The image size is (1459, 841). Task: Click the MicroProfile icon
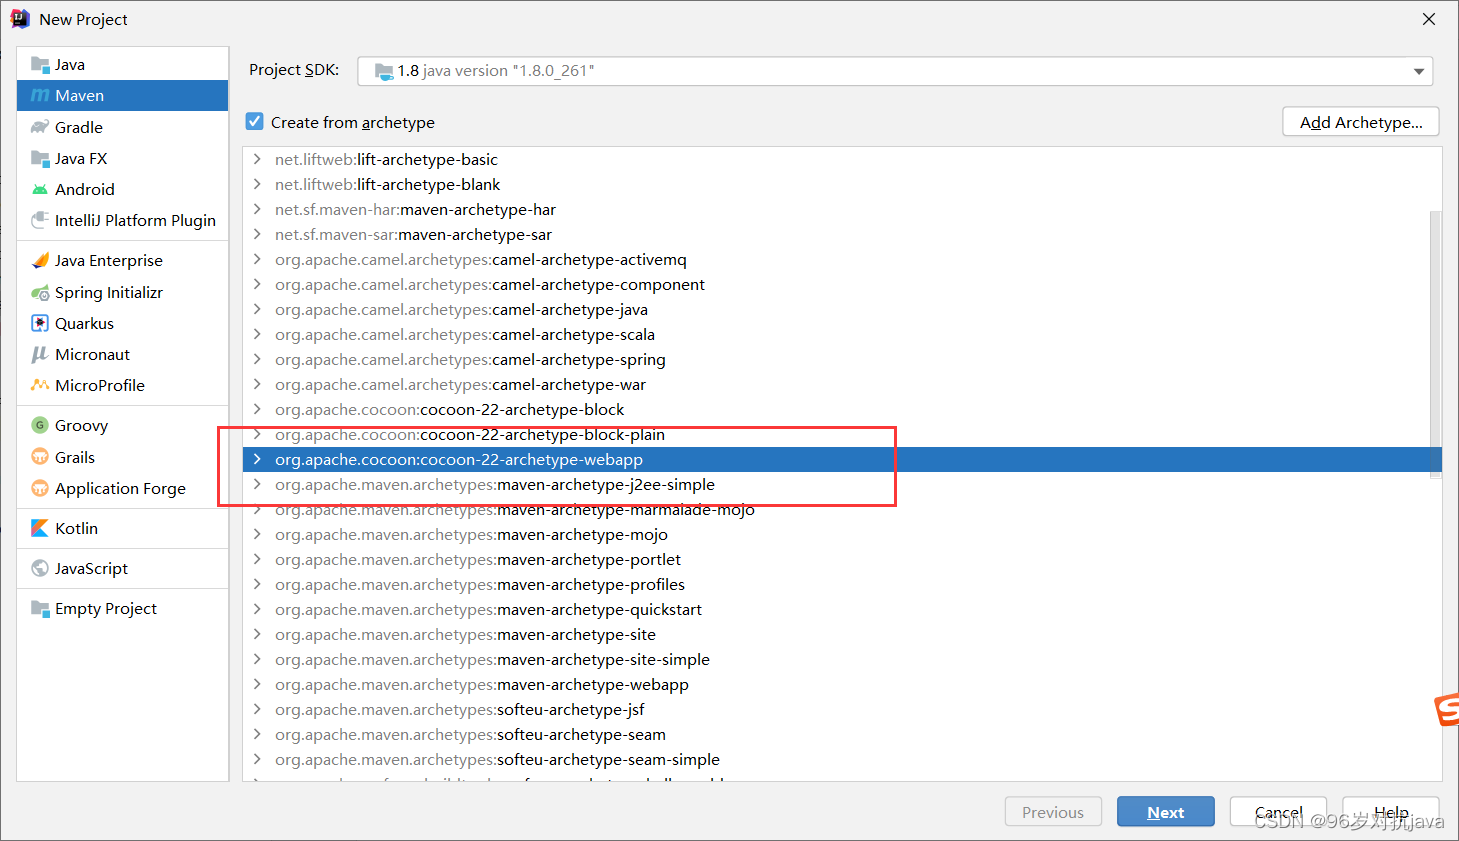click(40, 385)
